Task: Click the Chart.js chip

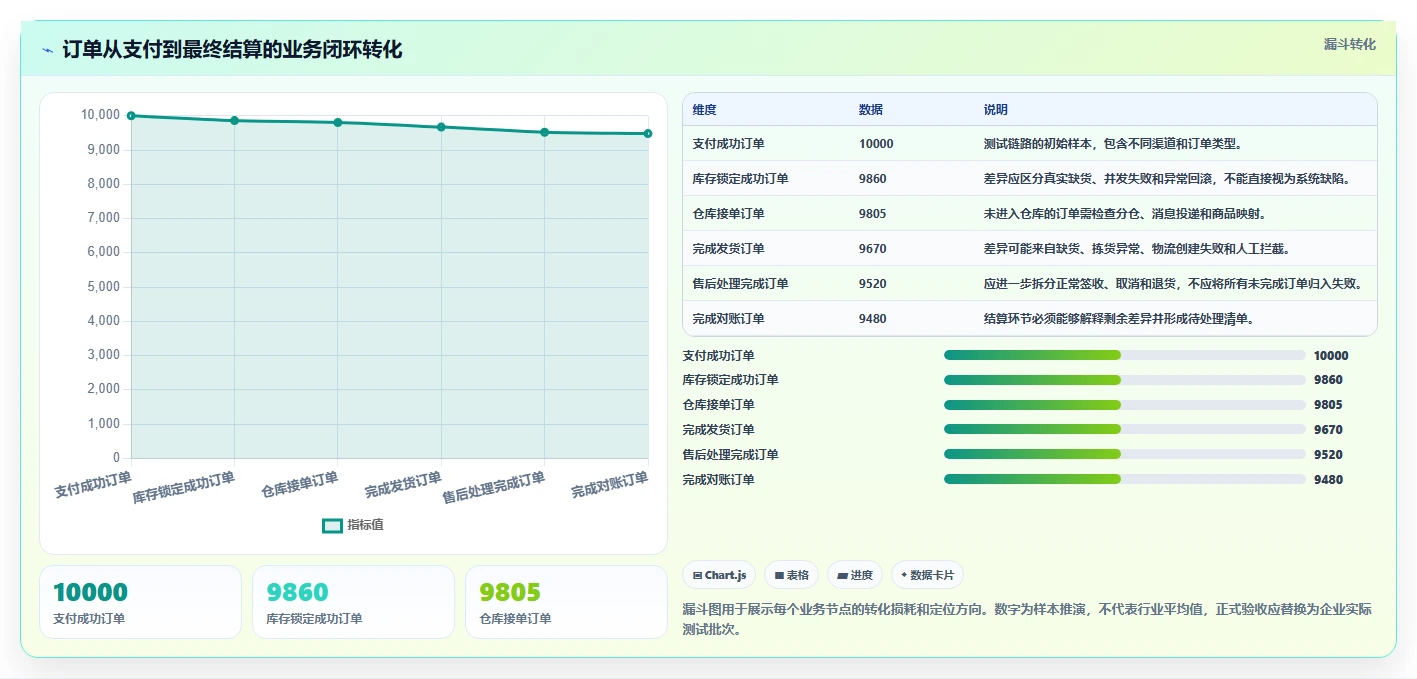Action: (x=720, y=575)
